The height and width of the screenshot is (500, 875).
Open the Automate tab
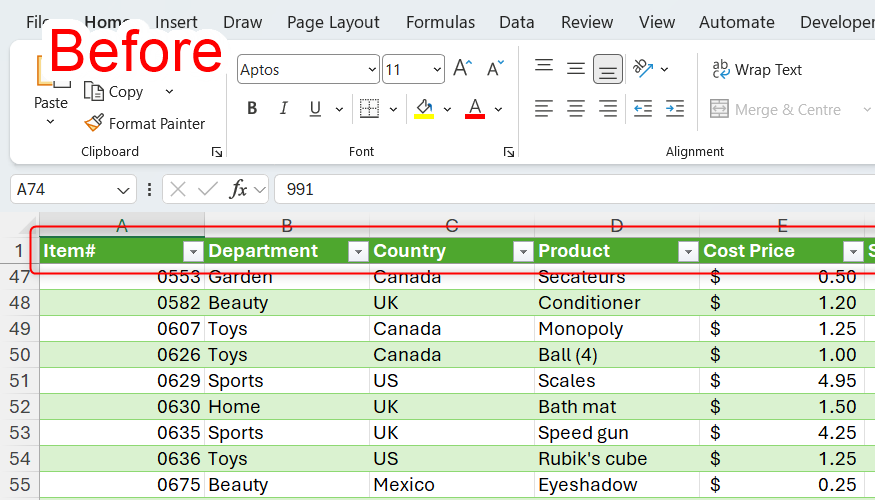737,22
